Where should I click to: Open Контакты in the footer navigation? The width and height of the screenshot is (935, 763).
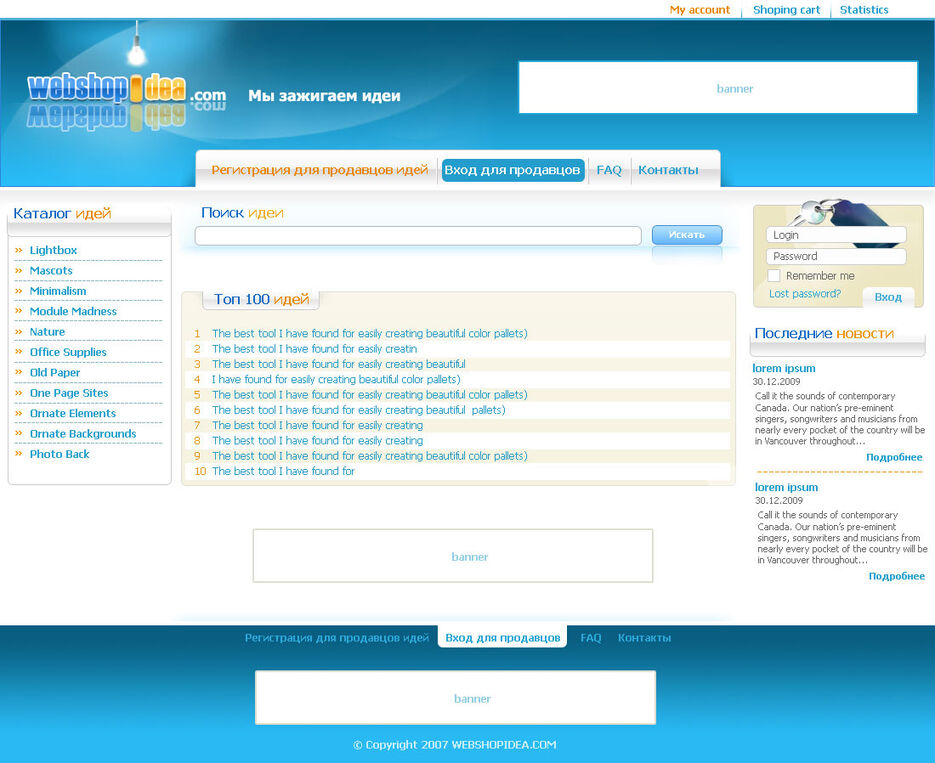pyautogui.click(x=644, y=638)
